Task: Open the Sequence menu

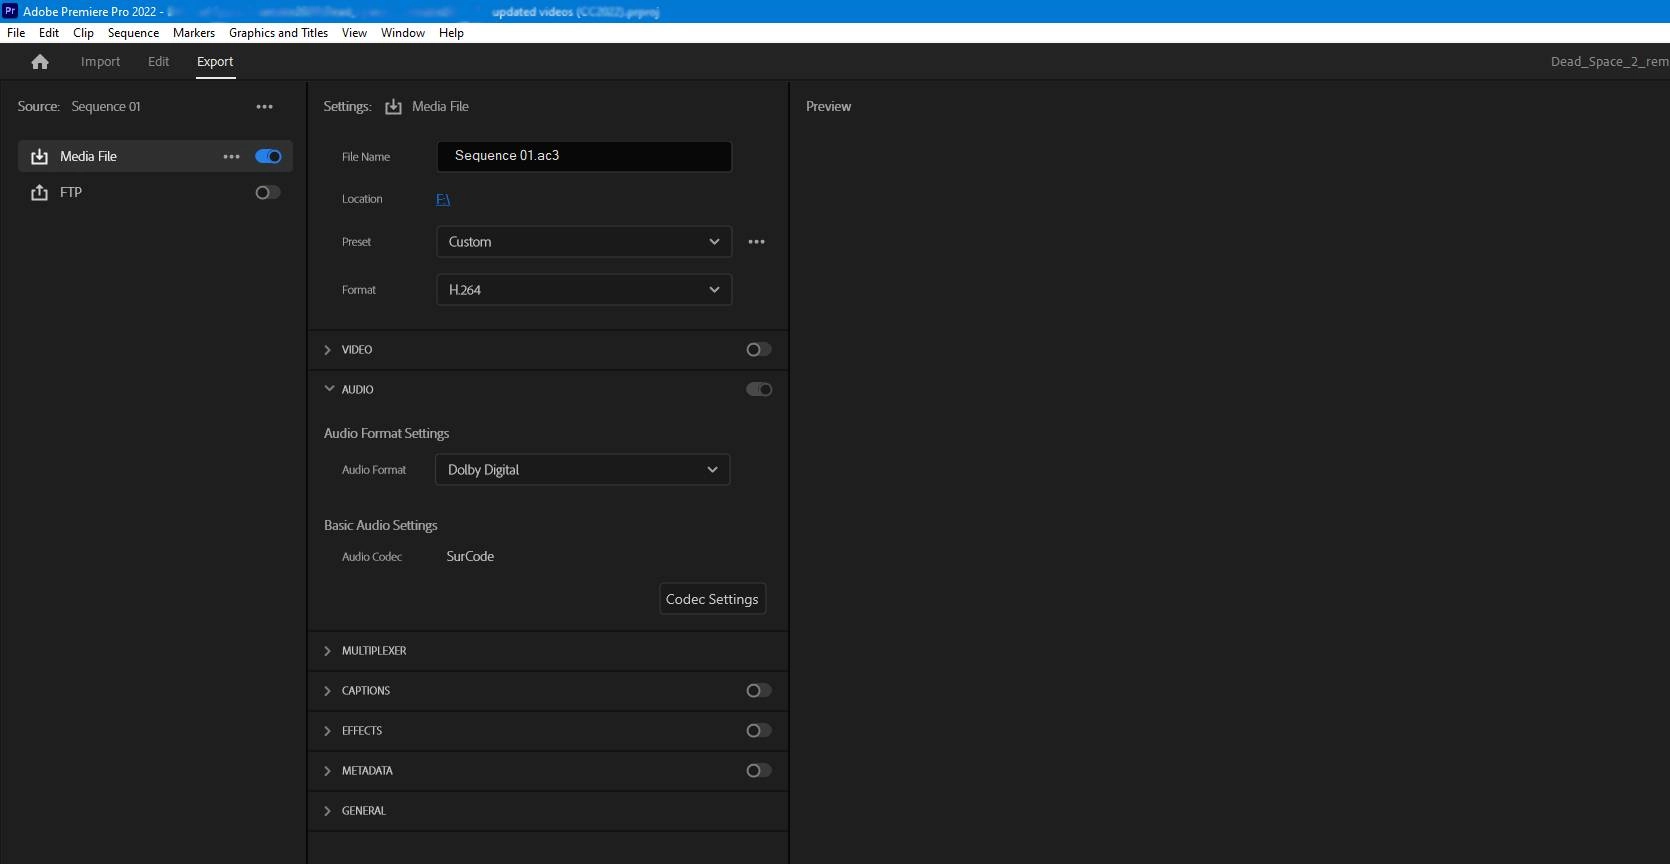Action: click(x=133, y=33)
